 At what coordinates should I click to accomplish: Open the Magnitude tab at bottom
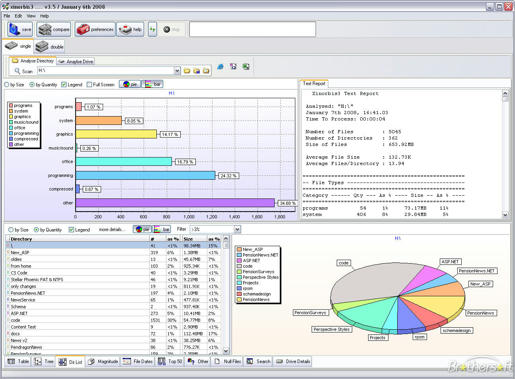click(x=103, y=361)
